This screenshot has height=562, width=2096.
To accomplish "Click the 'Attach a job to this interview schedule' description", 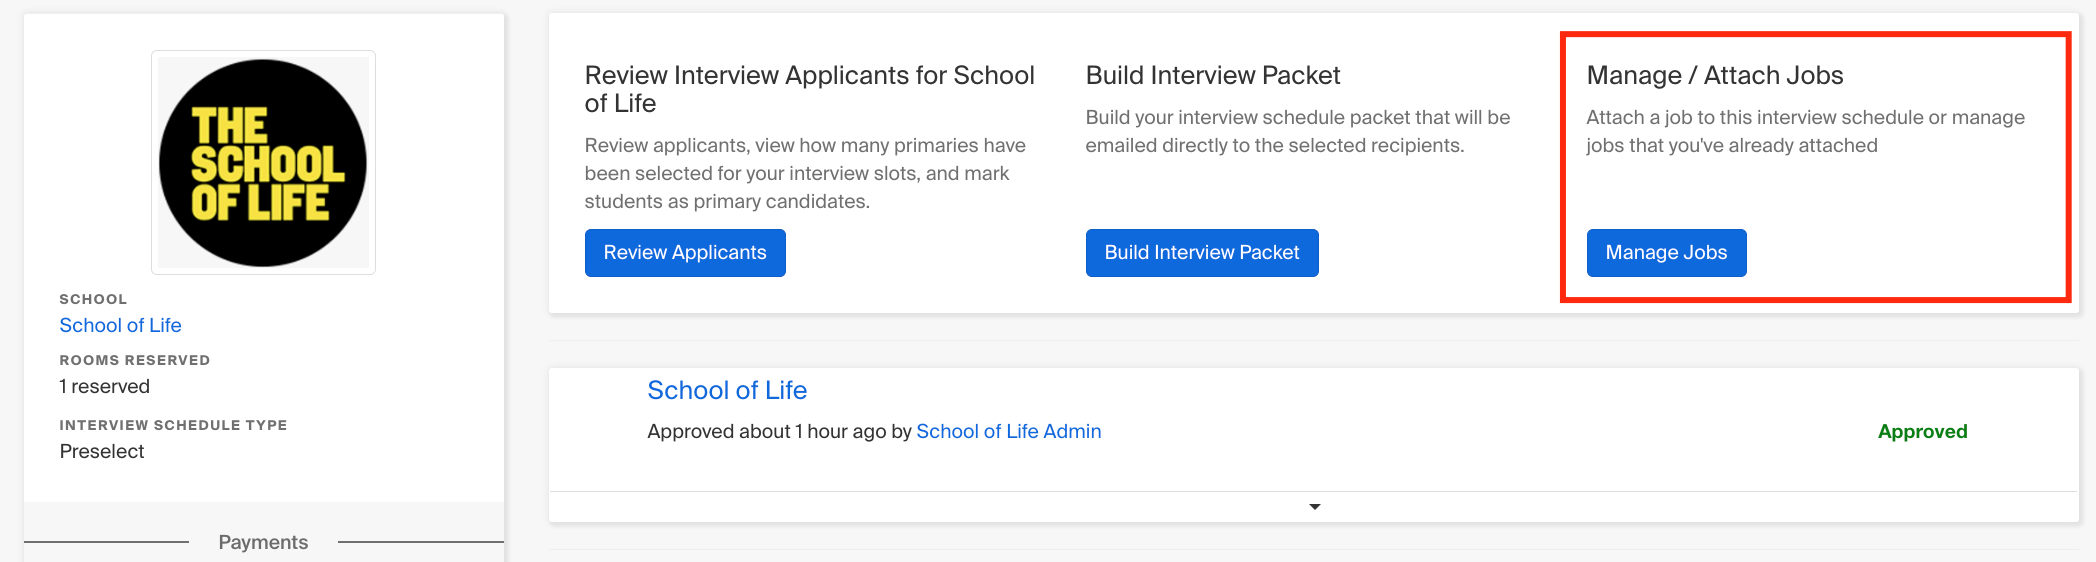I will click(1806, 131).
